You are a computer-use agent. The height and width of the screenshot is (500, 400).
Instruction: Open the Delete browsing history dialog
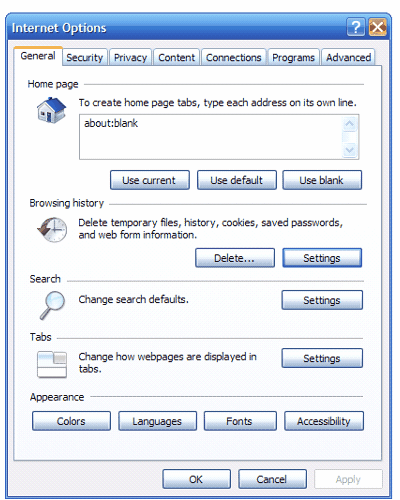(x=235, y=258)
